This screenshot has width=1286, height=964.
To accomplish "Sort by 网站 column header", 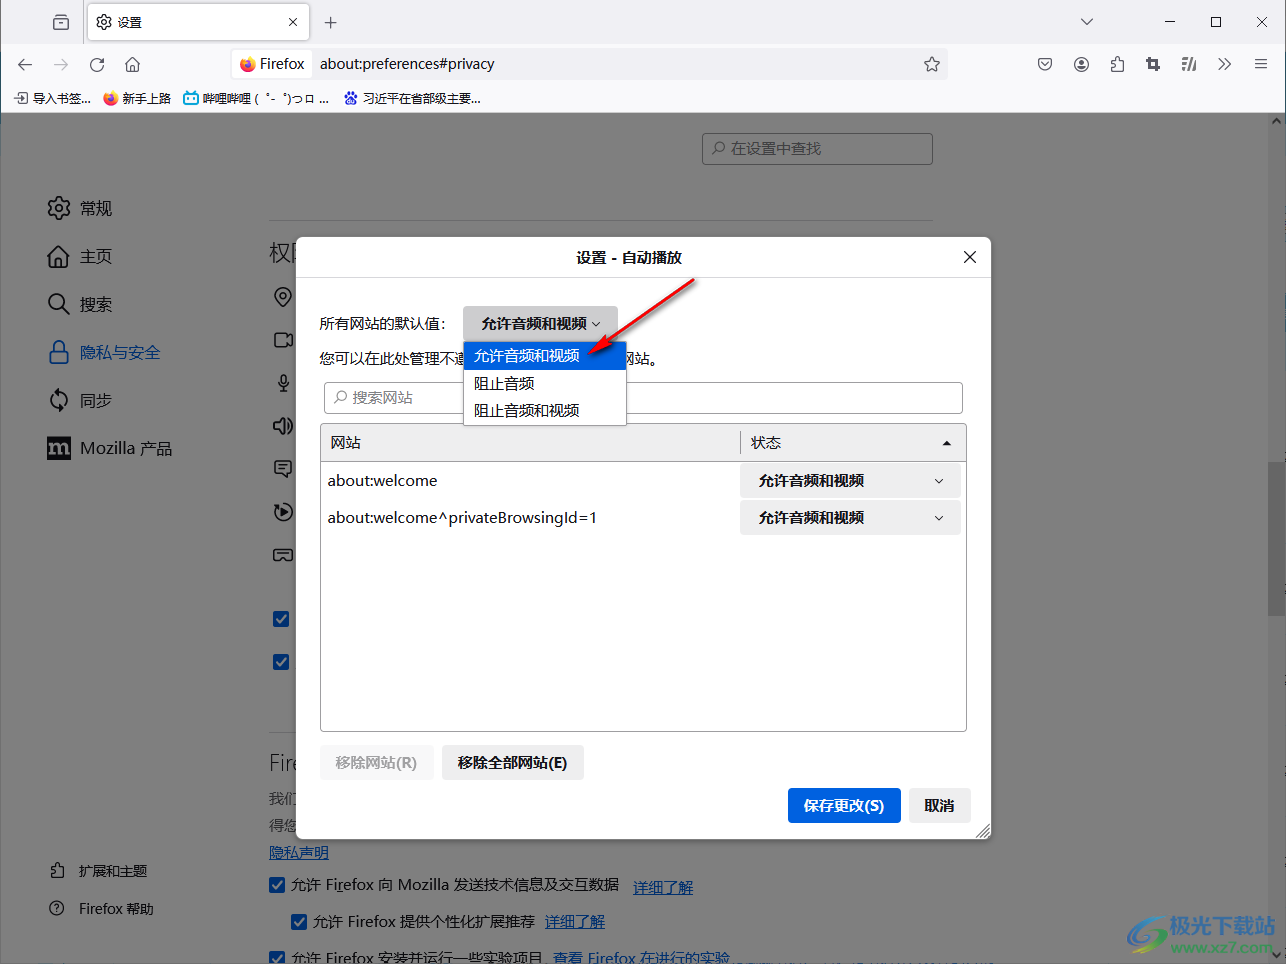I will (x=530, y=443).
